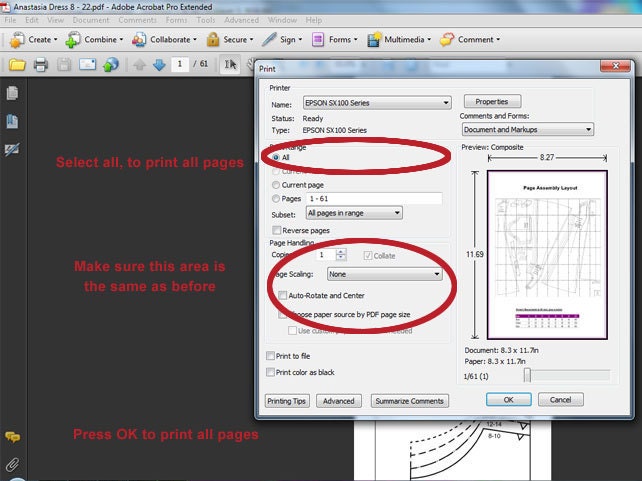Click the Combine files icon
The width and height of the screenshot is (642, 481).
pyautogui.click(x=73, y=40)
